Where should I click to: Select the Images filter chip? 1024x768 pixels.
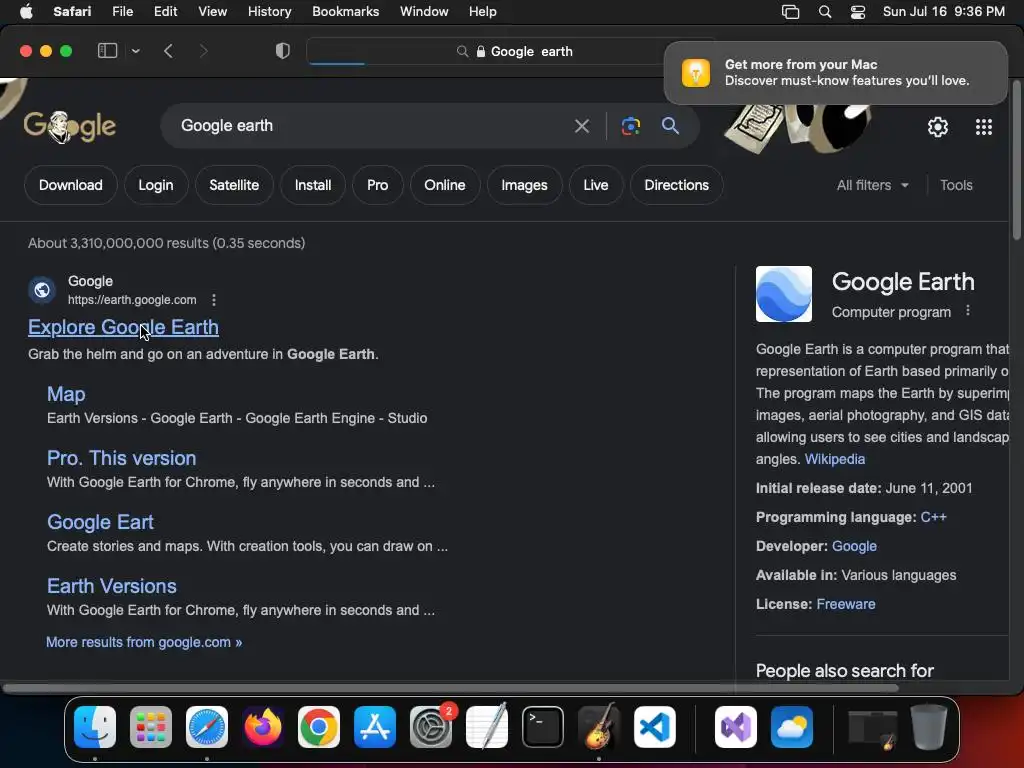click(524, 185)
